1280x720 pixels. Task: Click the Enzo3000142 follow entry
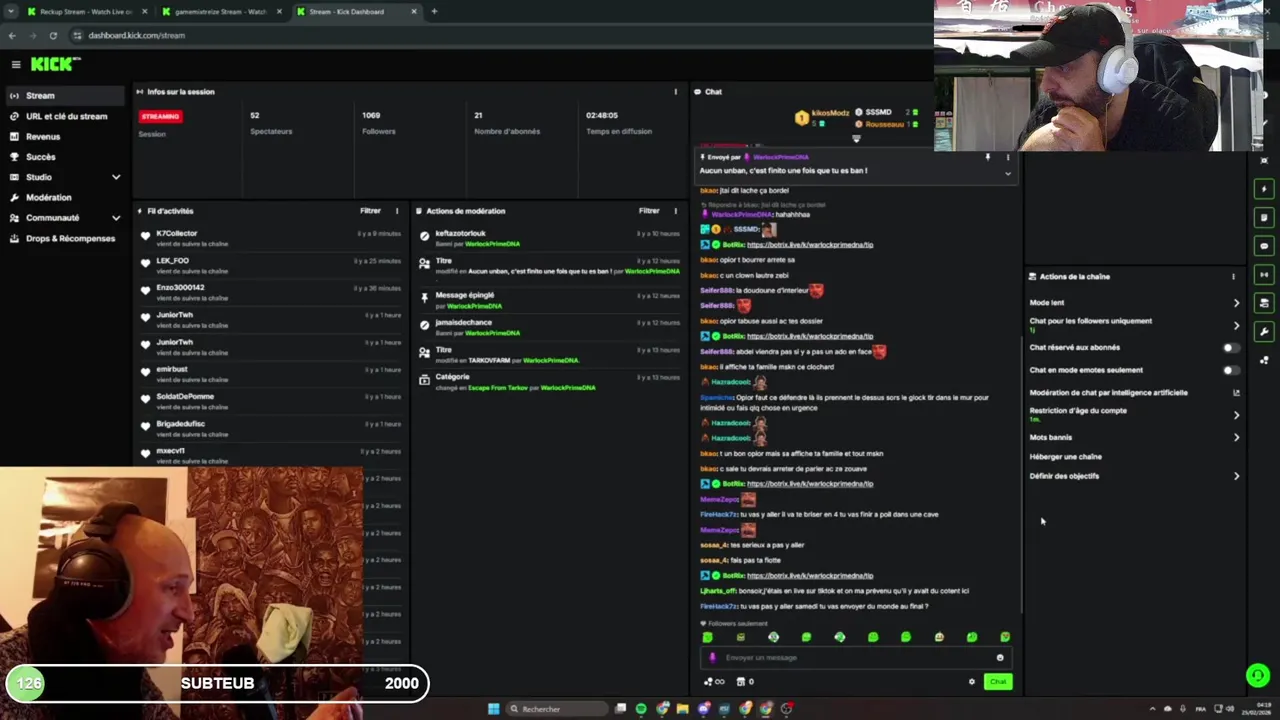271,292
